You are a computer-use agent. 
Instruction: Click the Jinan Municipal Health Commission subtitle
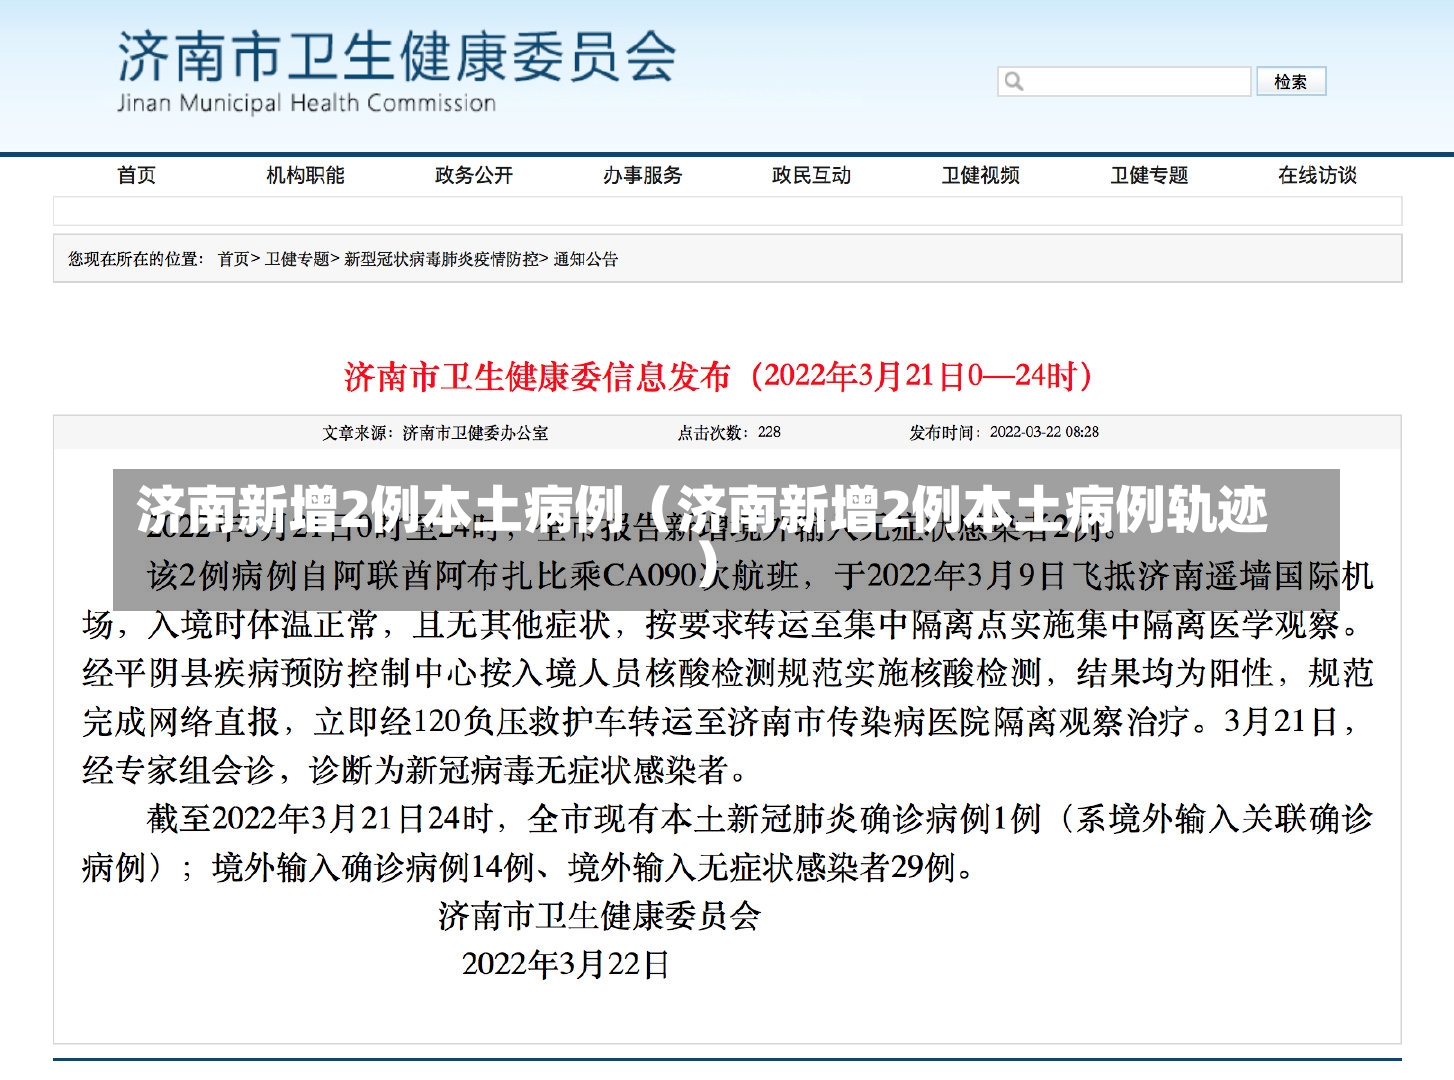pos(306,103)
